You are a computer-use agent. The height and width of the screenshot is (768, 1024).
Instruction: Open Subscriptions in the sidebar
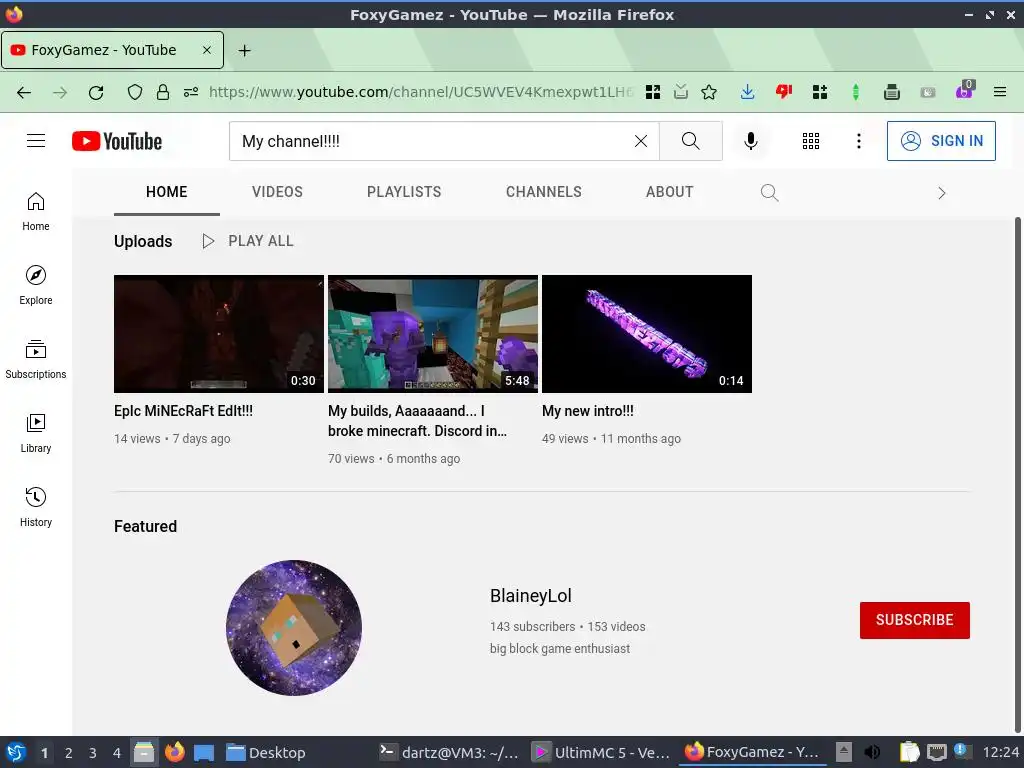tap(36, 359)
